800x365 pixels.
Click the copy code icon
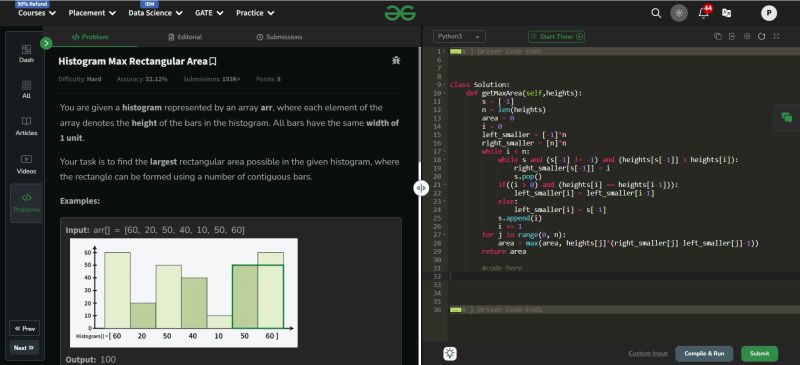[x=717, y=37]
